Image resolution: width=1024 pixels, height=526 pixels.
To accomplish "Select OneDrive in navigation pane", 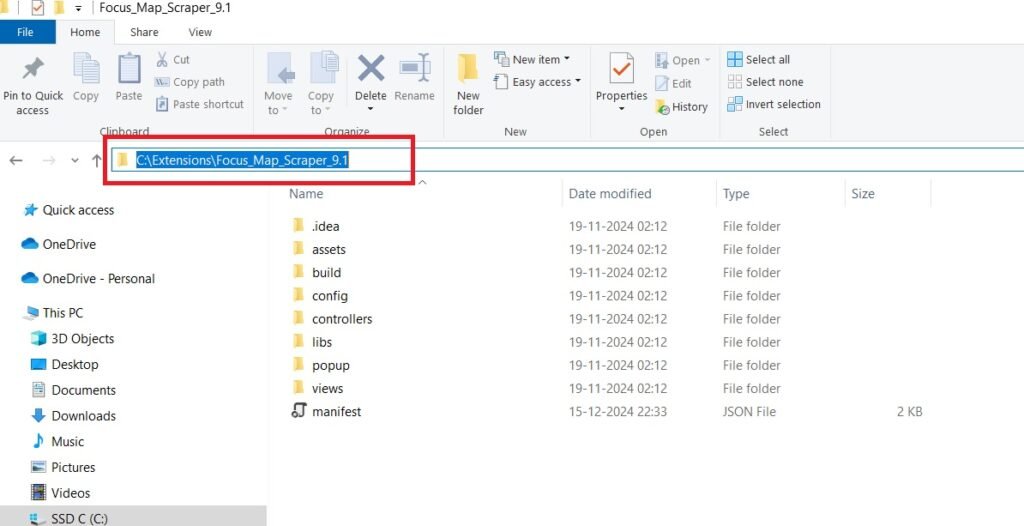I will click(59, 244).
